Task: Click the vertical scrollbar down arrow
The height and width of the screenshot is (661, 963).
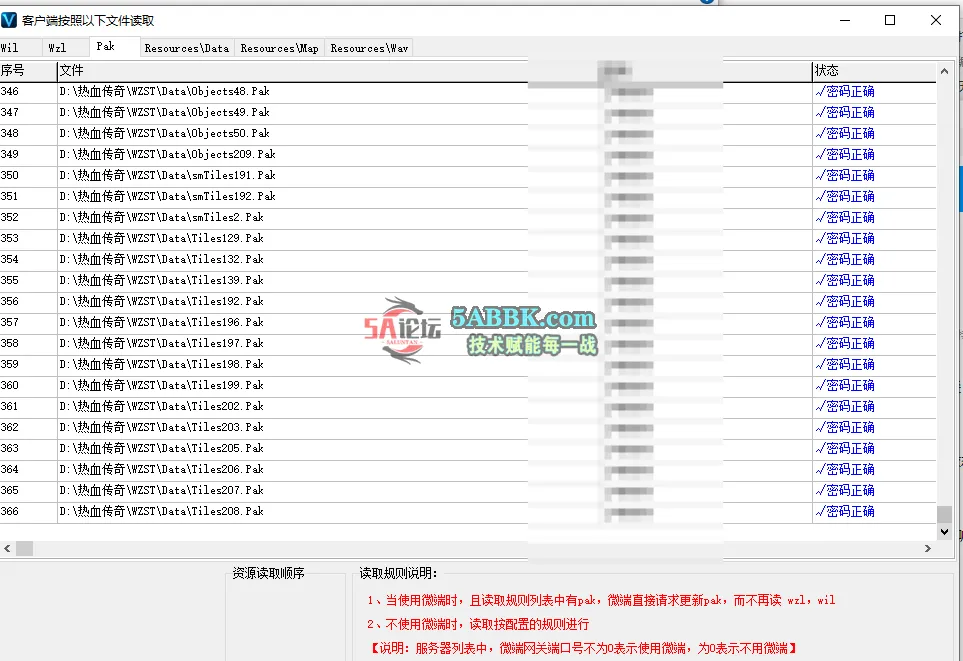Action: click(944, 532)
